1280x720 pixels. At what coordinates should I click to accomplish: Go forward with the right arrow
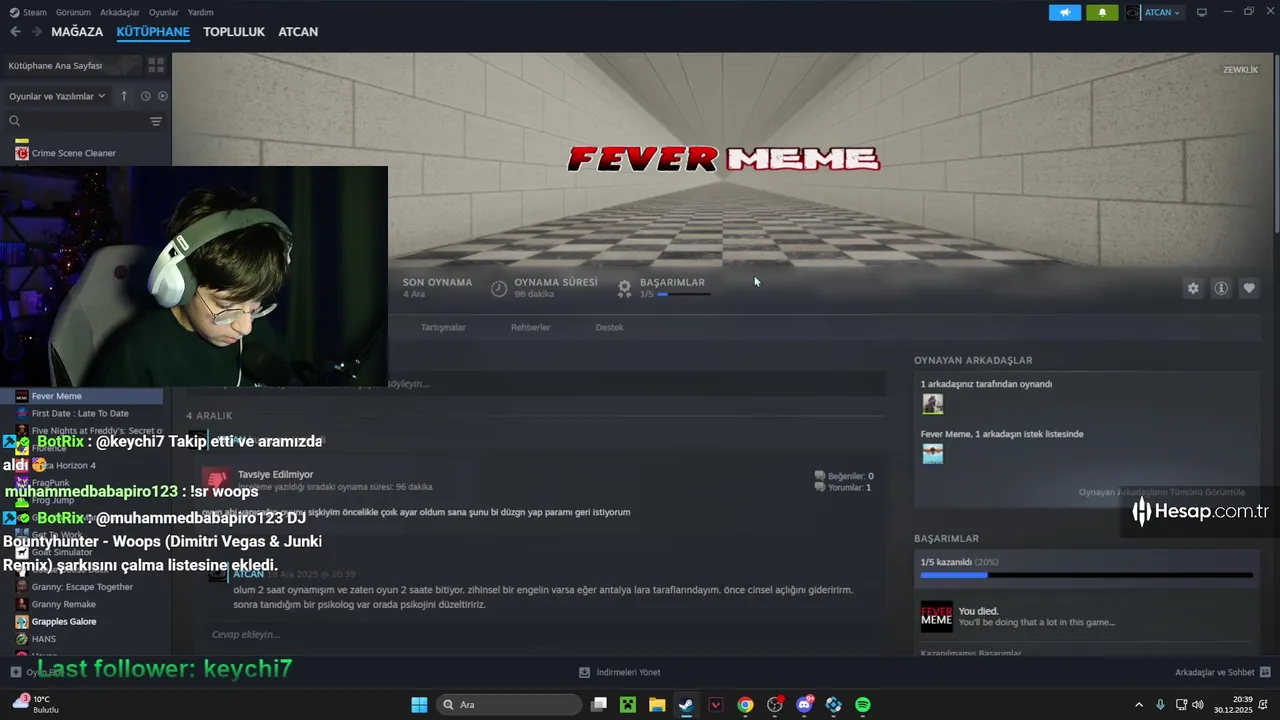pos(37,32)
